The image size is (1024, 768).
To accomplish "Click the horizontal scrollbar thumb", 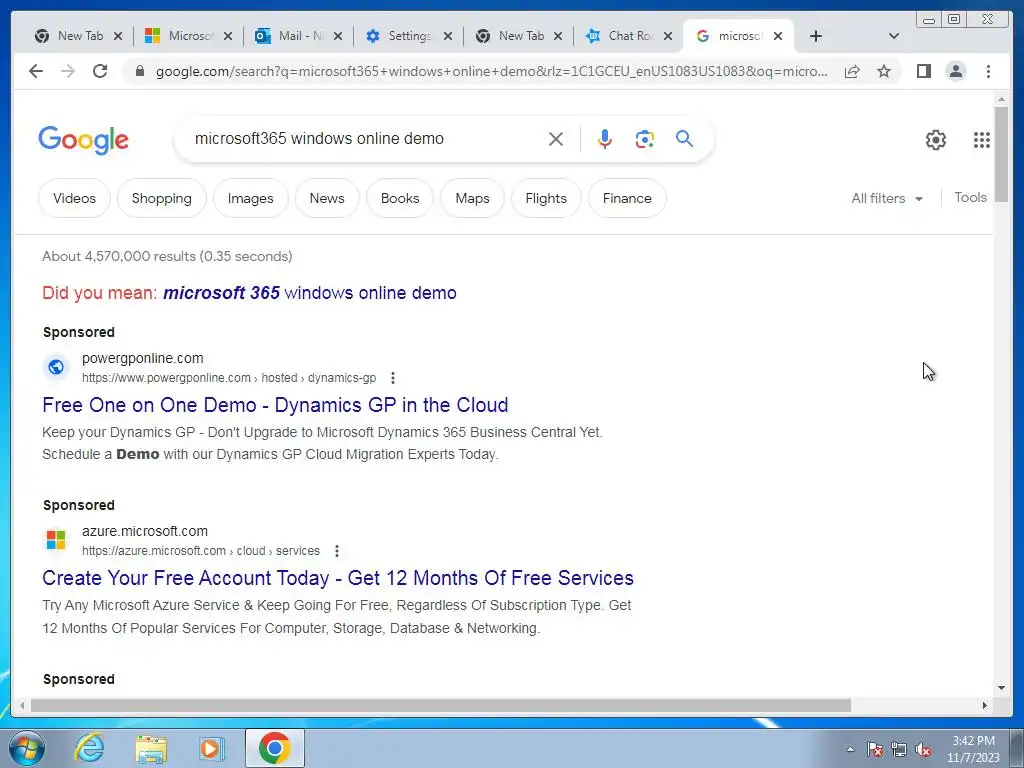I will 441,705.
